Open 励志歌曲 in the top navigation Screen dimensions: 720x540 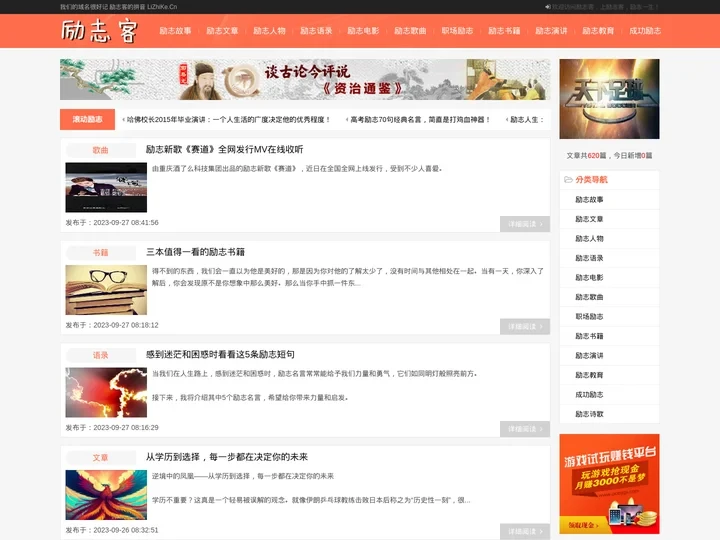pyautogui.click(x=410, y=31)
